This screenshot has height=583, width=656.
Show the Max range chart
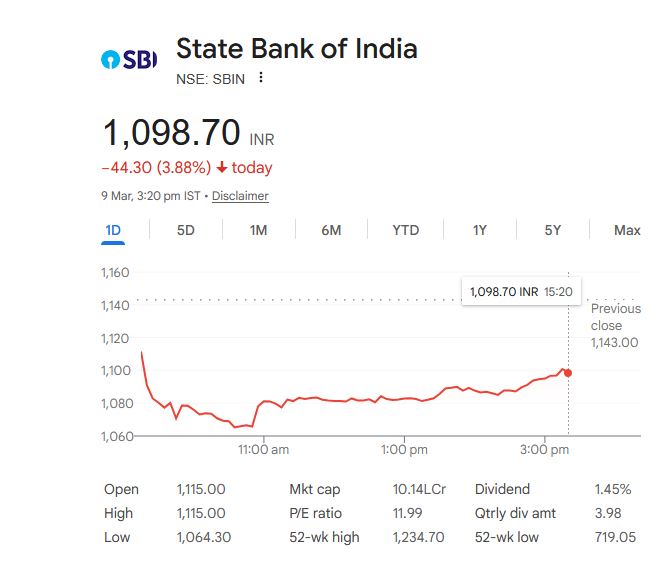(x=627, y=230)
